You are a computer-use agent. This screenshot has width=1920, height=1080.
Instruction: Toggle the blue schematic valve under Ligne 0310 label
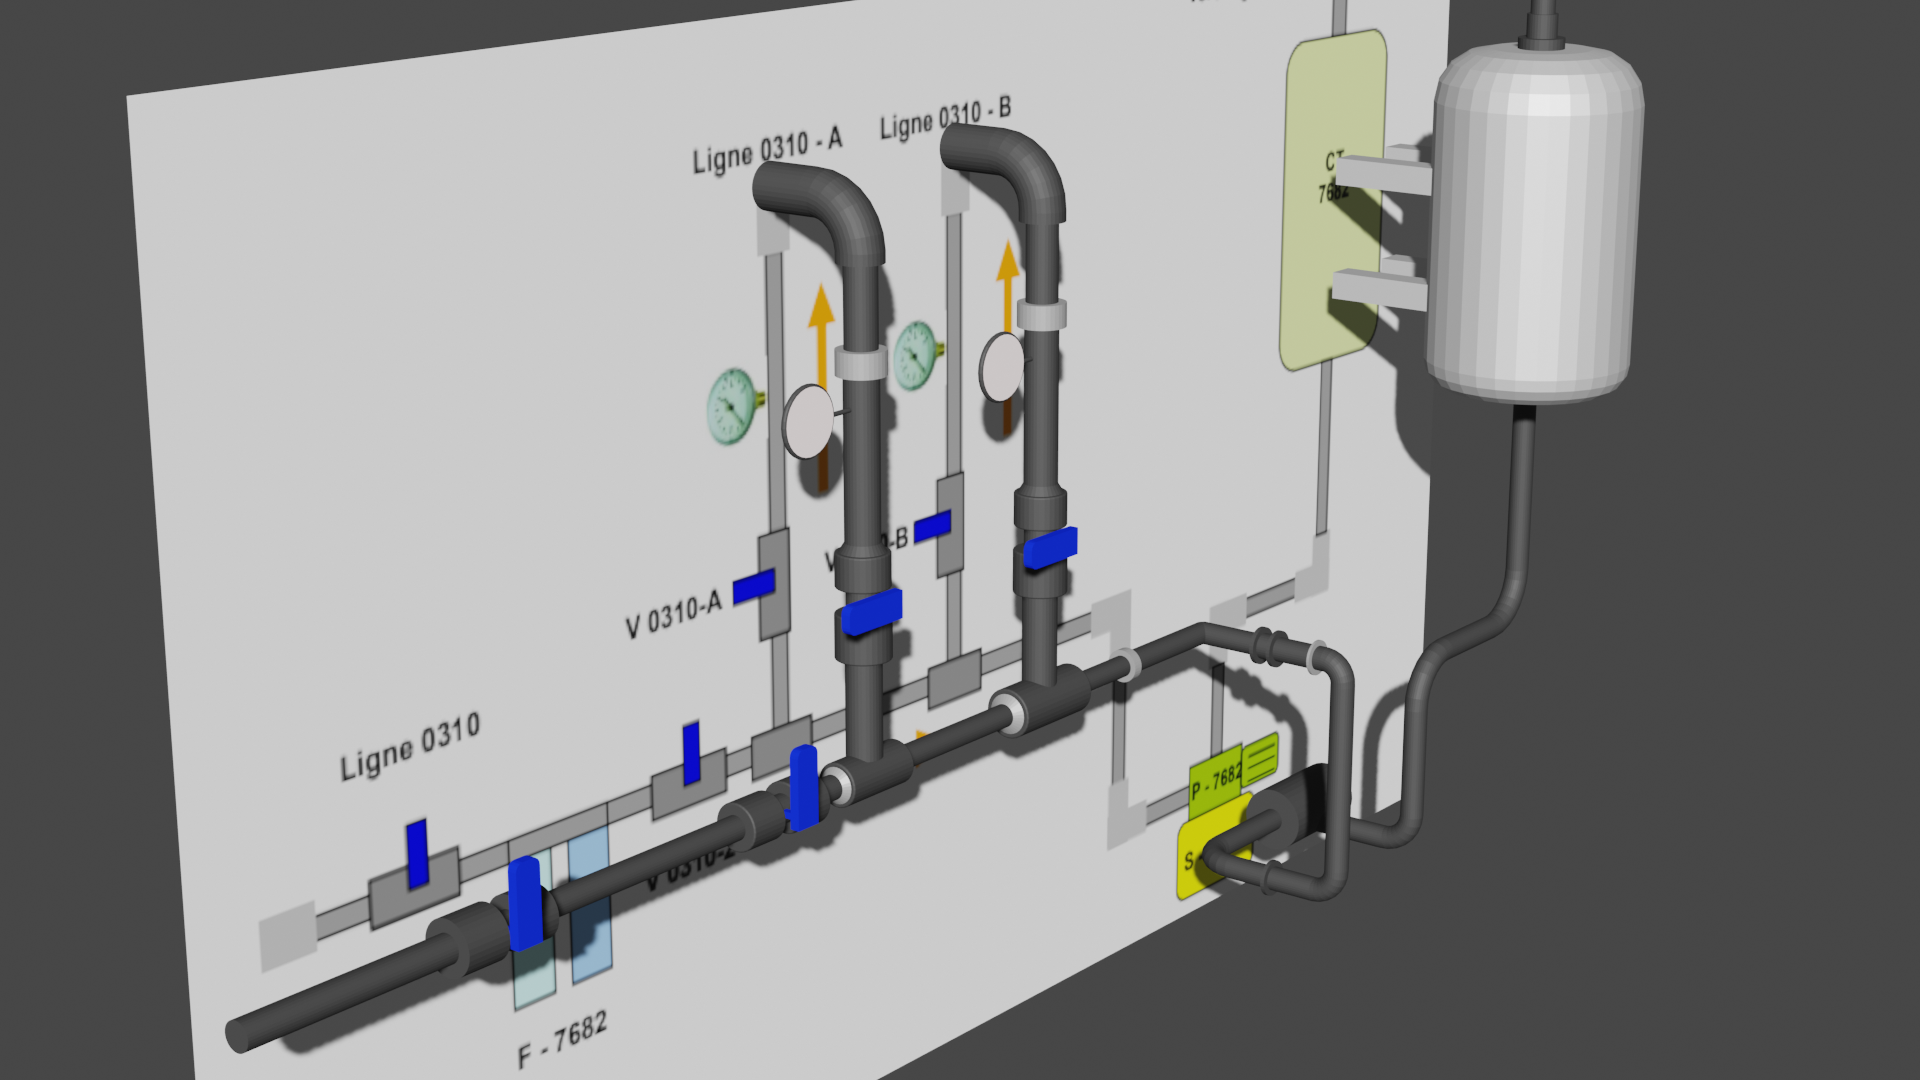point(417,853)
